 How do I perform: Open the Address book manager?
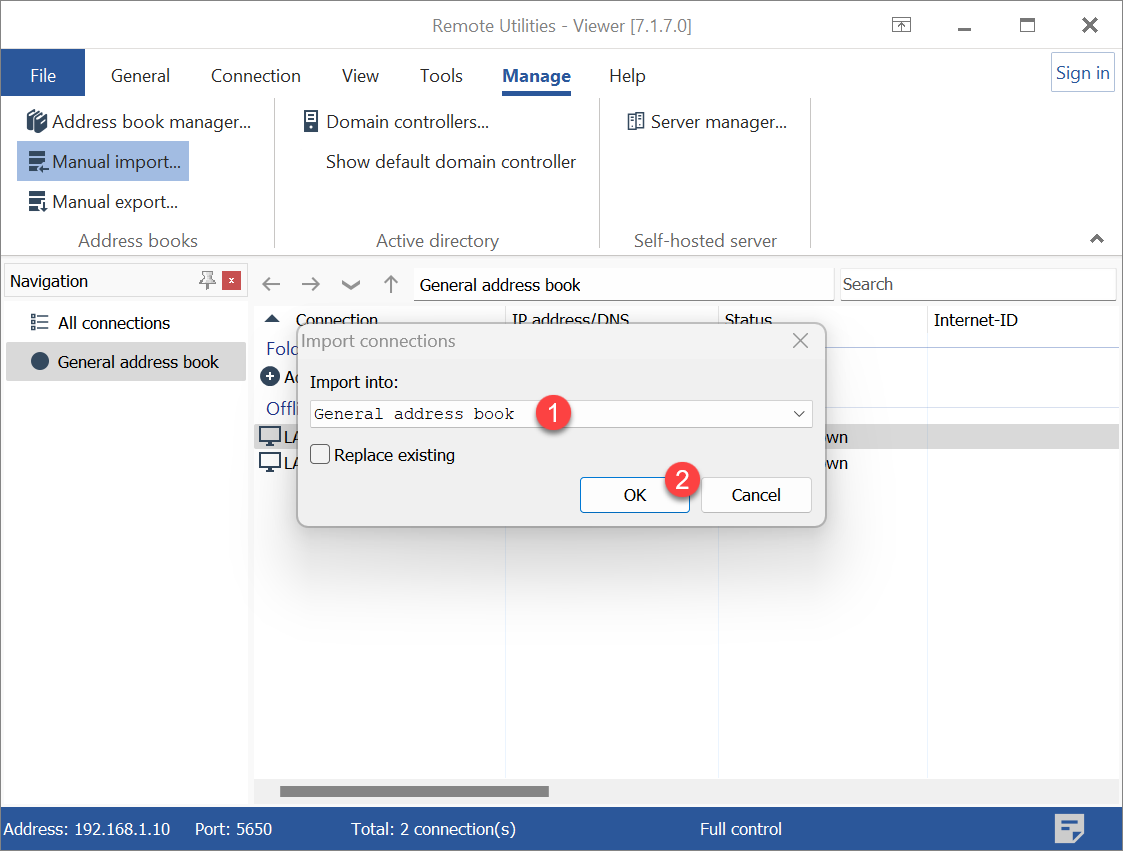pyautogui.click(x=139, y=122)
